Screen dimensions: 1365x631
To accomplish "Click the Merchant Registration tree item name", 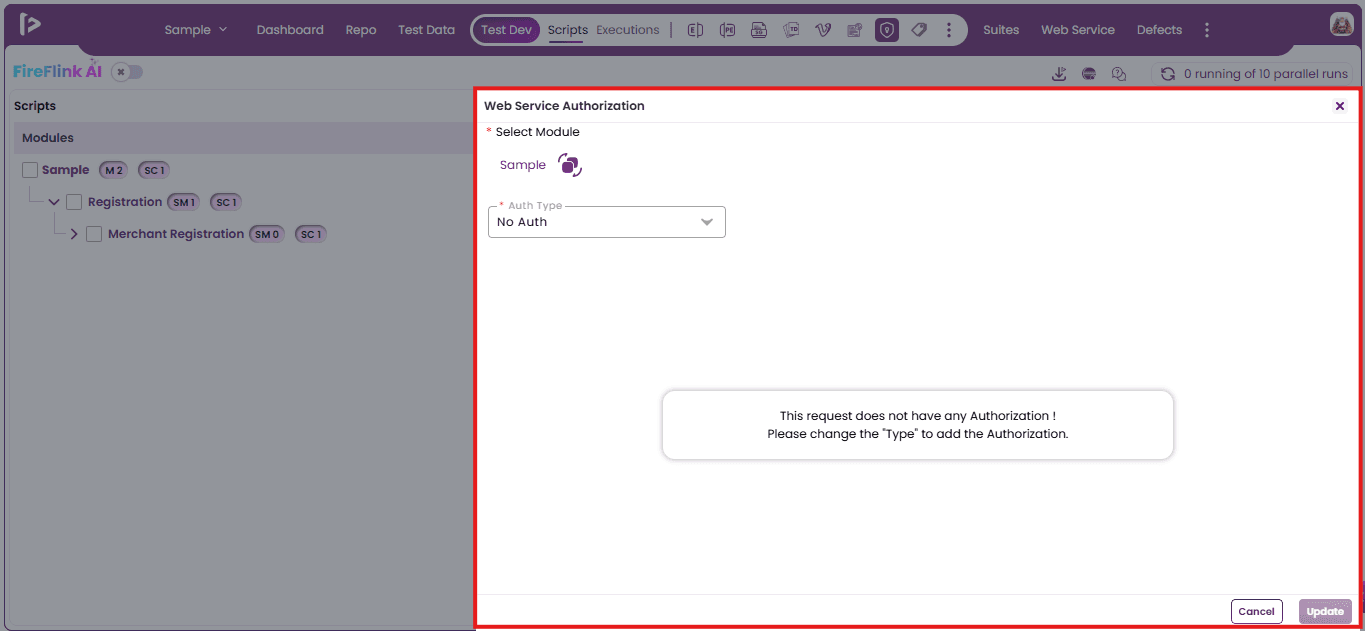I will 176,234.
